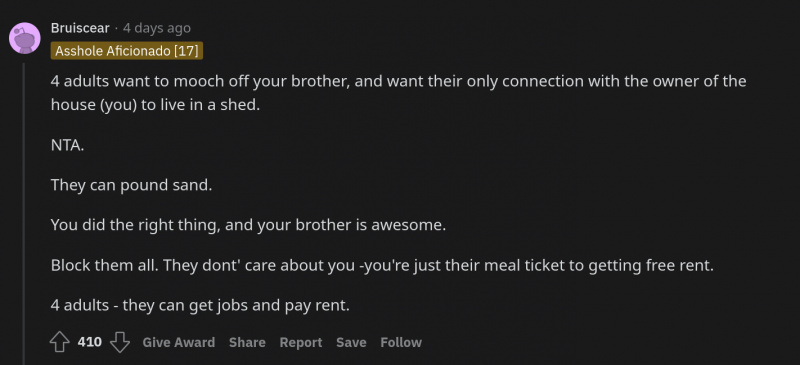Viewport: 800px width, 365px height.
Task: Follow the comment thread
Action: point(401,342)
